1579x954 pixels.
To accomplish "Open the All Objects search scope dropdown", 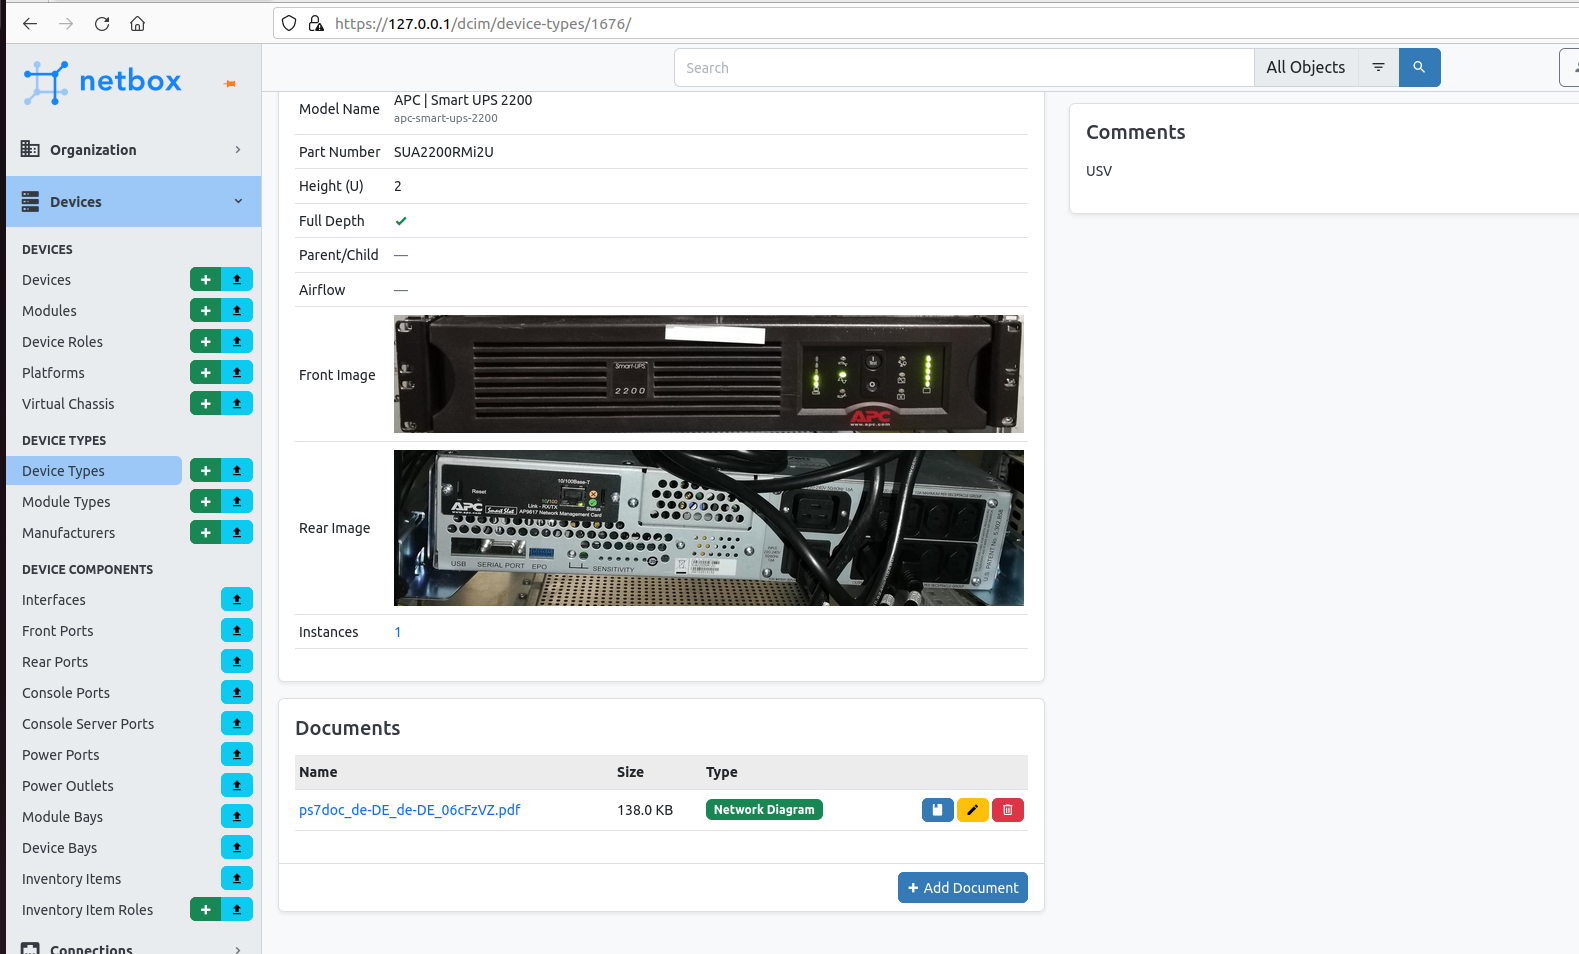I will tap(1305, 67).
